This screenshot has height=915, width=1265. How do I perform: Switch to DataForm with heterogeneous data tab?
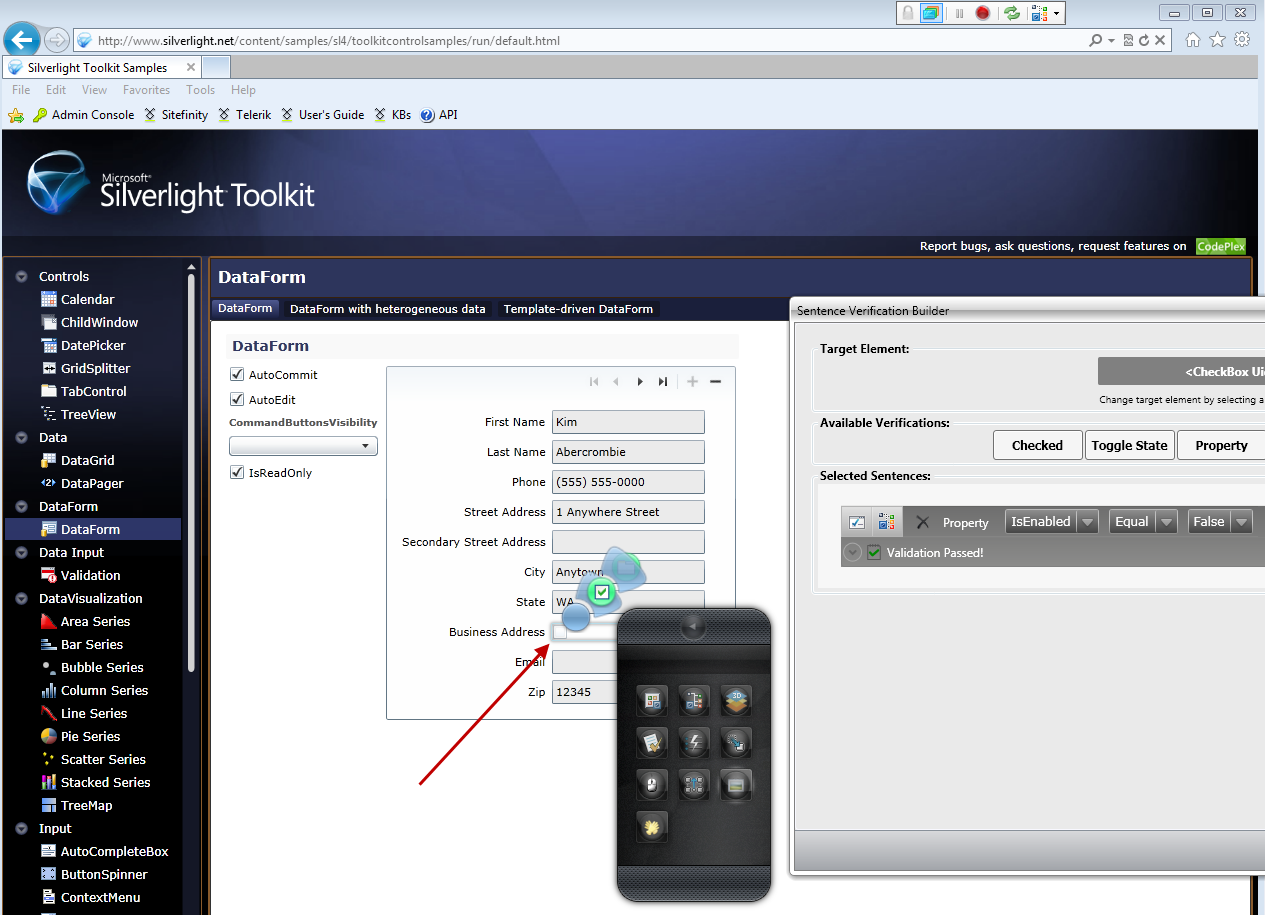click(388, 309)
